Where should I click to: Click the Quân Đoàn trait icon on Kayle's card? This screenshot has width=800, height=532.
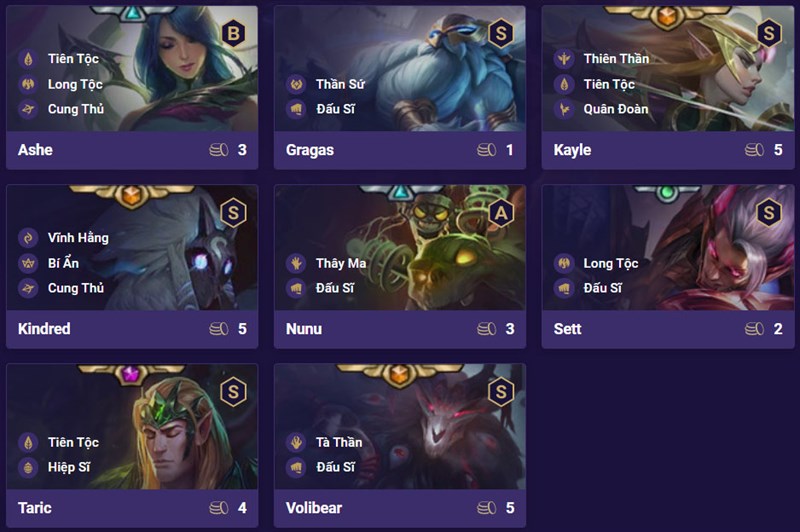[564, 109]
